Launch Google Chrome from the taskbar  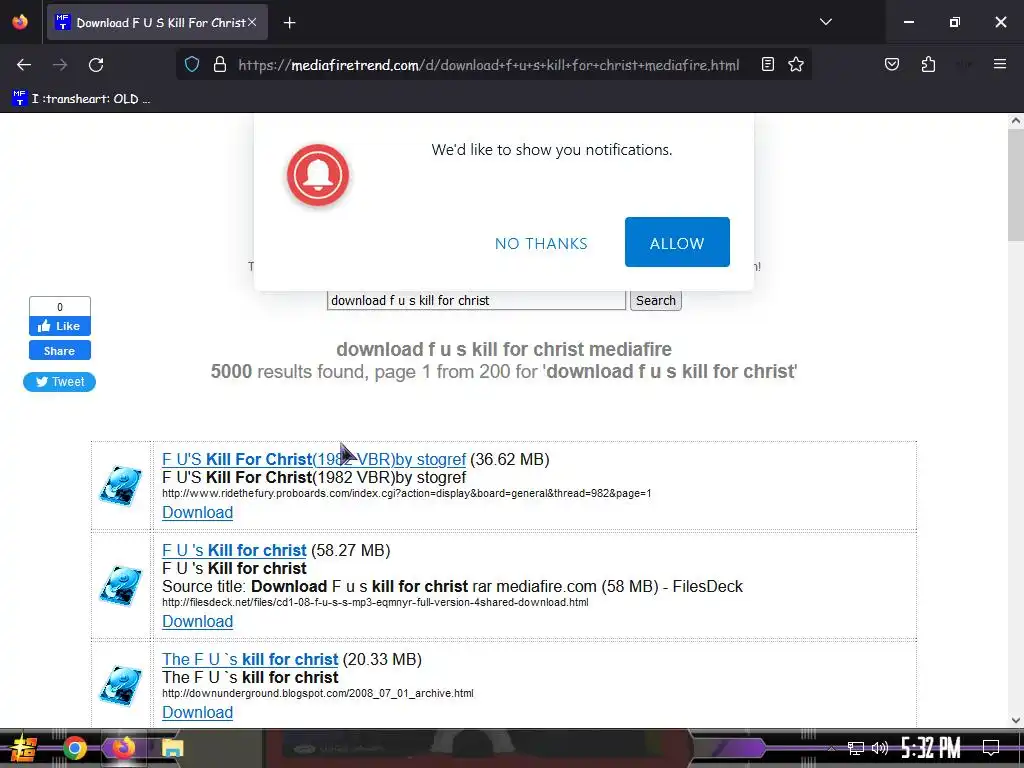75,748
